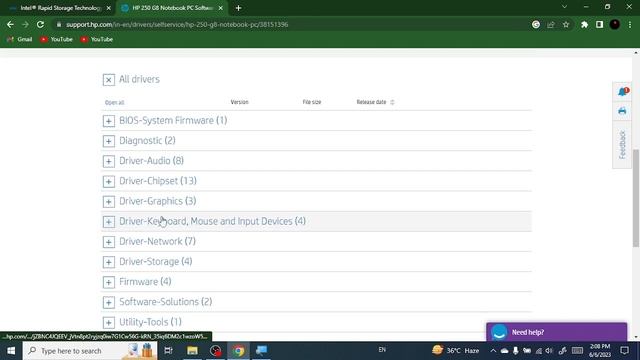Click Version column header
The image size is (640, 360).
point(239,102)
